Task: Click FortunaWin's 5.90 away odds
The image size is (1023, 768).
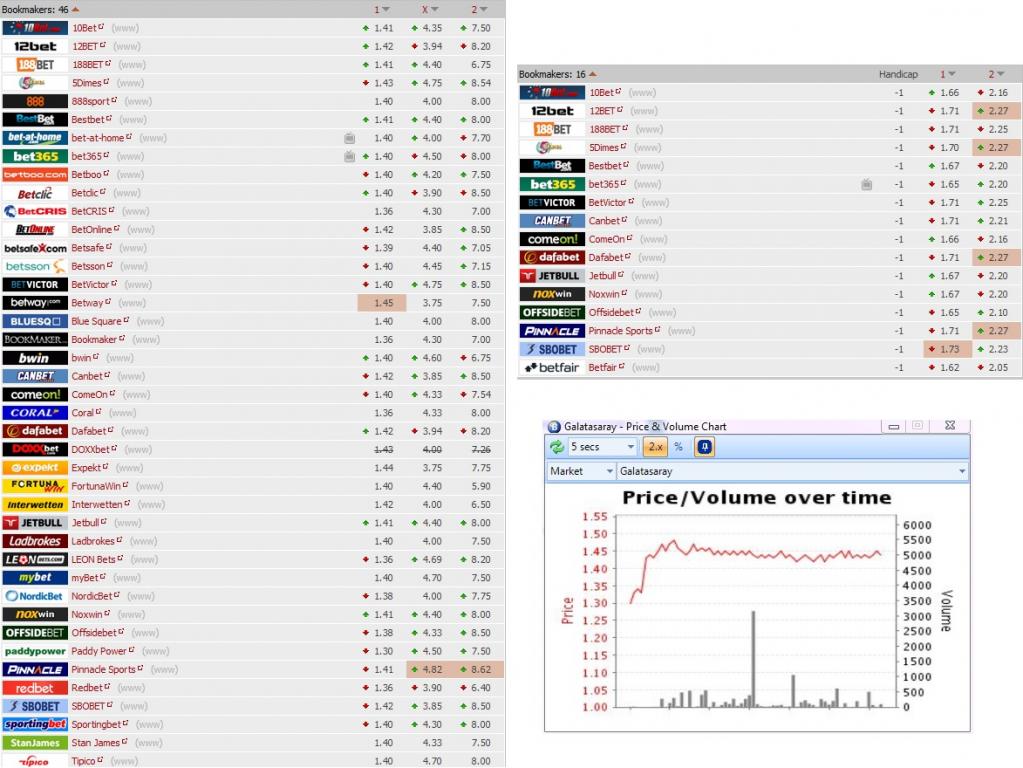Action: (481, 486)
